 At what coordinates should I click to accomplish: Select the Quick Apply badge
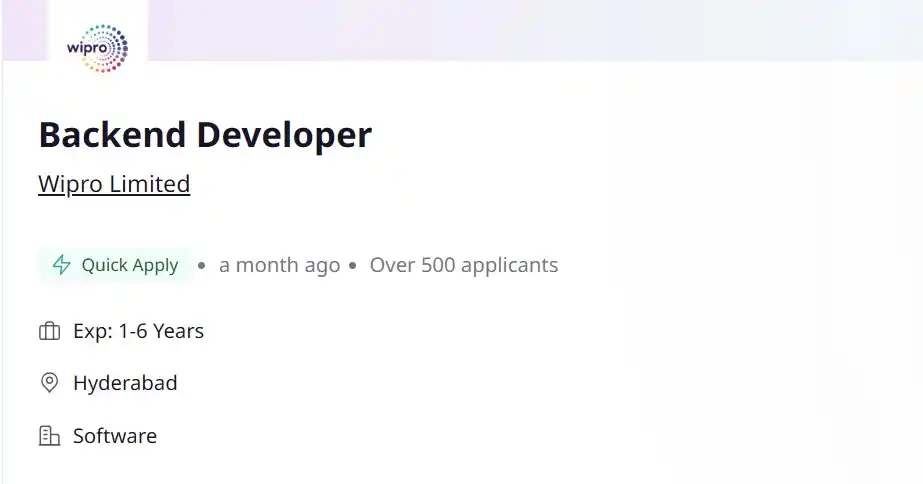[115, 265]
